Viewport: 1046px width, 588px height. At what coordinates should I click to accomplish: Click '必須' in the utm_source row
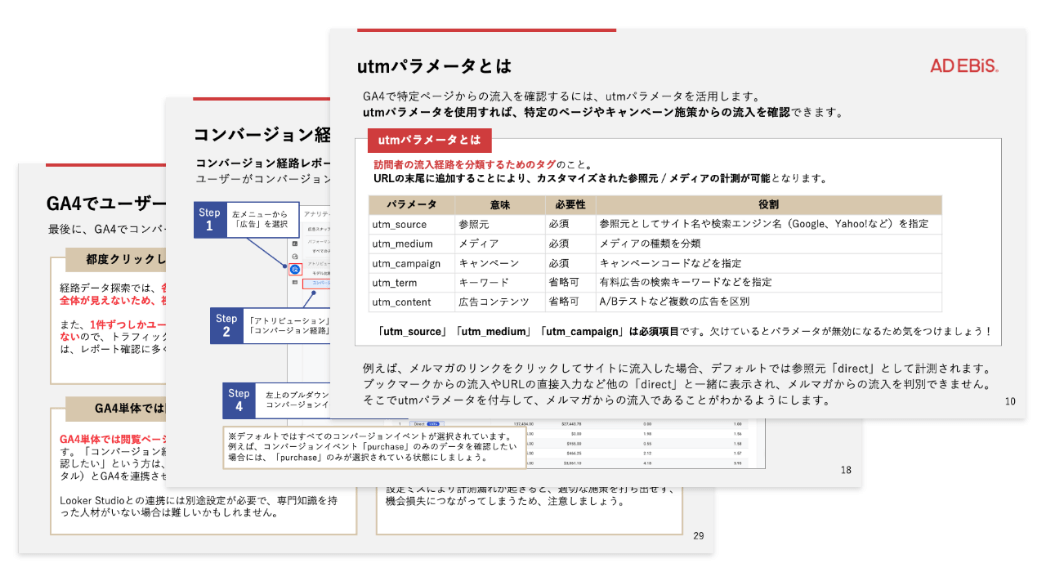tap(558, 224)
